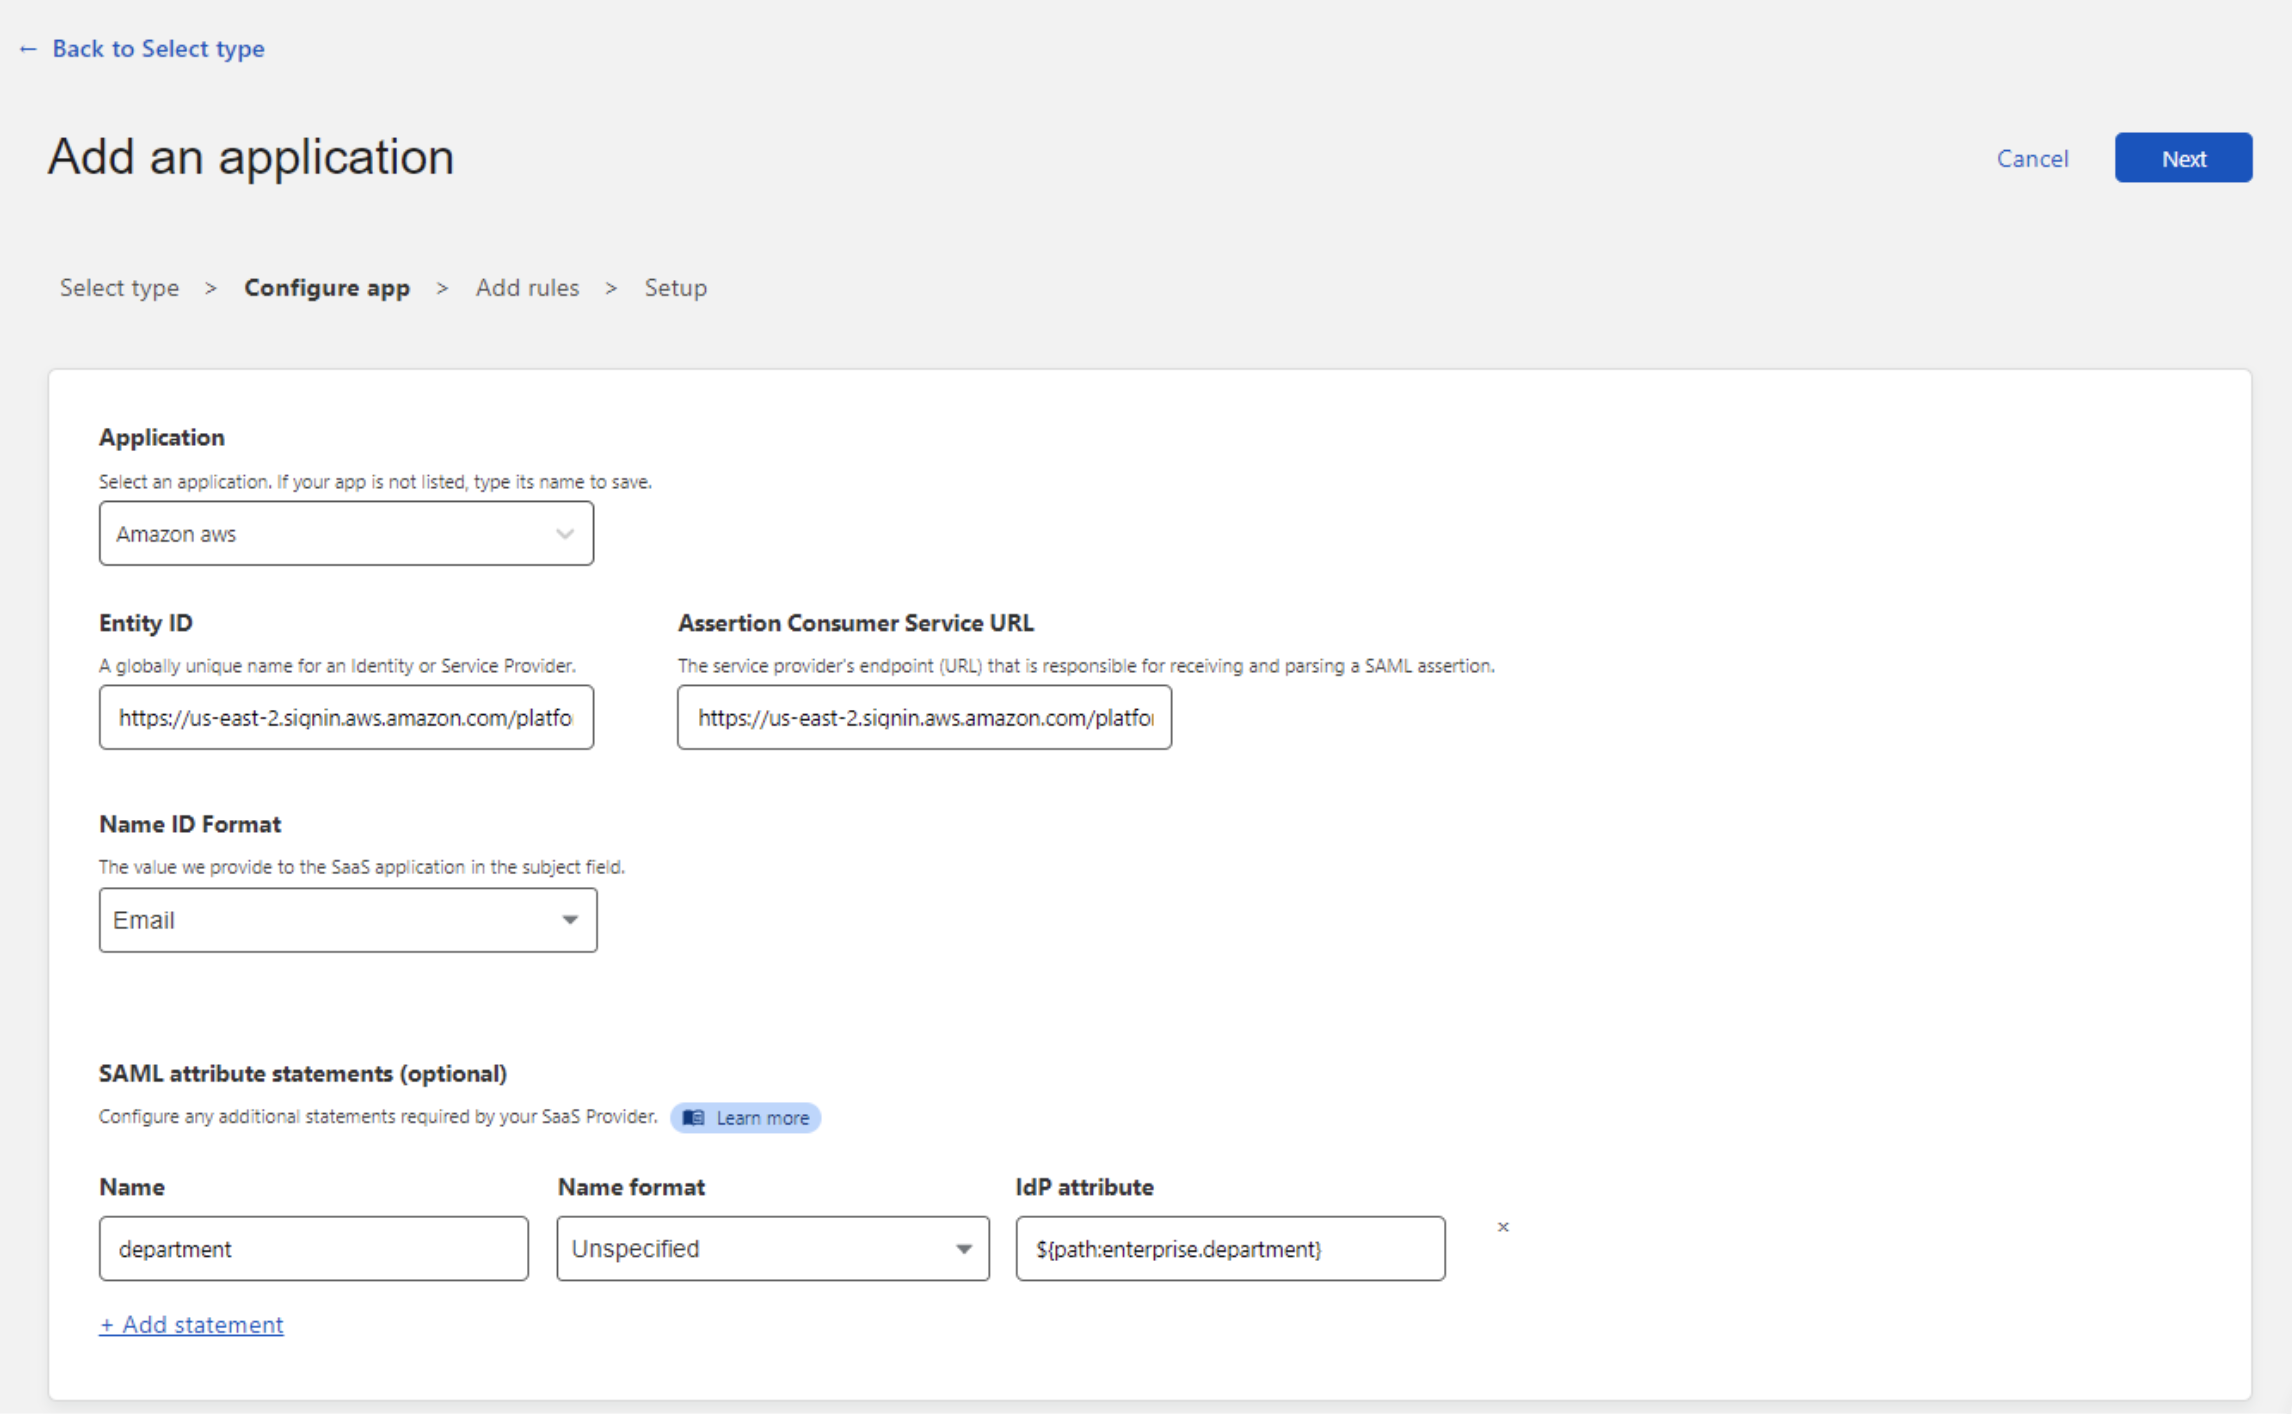Click the department Name input field
The height and width of the screenshot is (1414, 2292).
pyautogui.click(x=313, y=1247)
